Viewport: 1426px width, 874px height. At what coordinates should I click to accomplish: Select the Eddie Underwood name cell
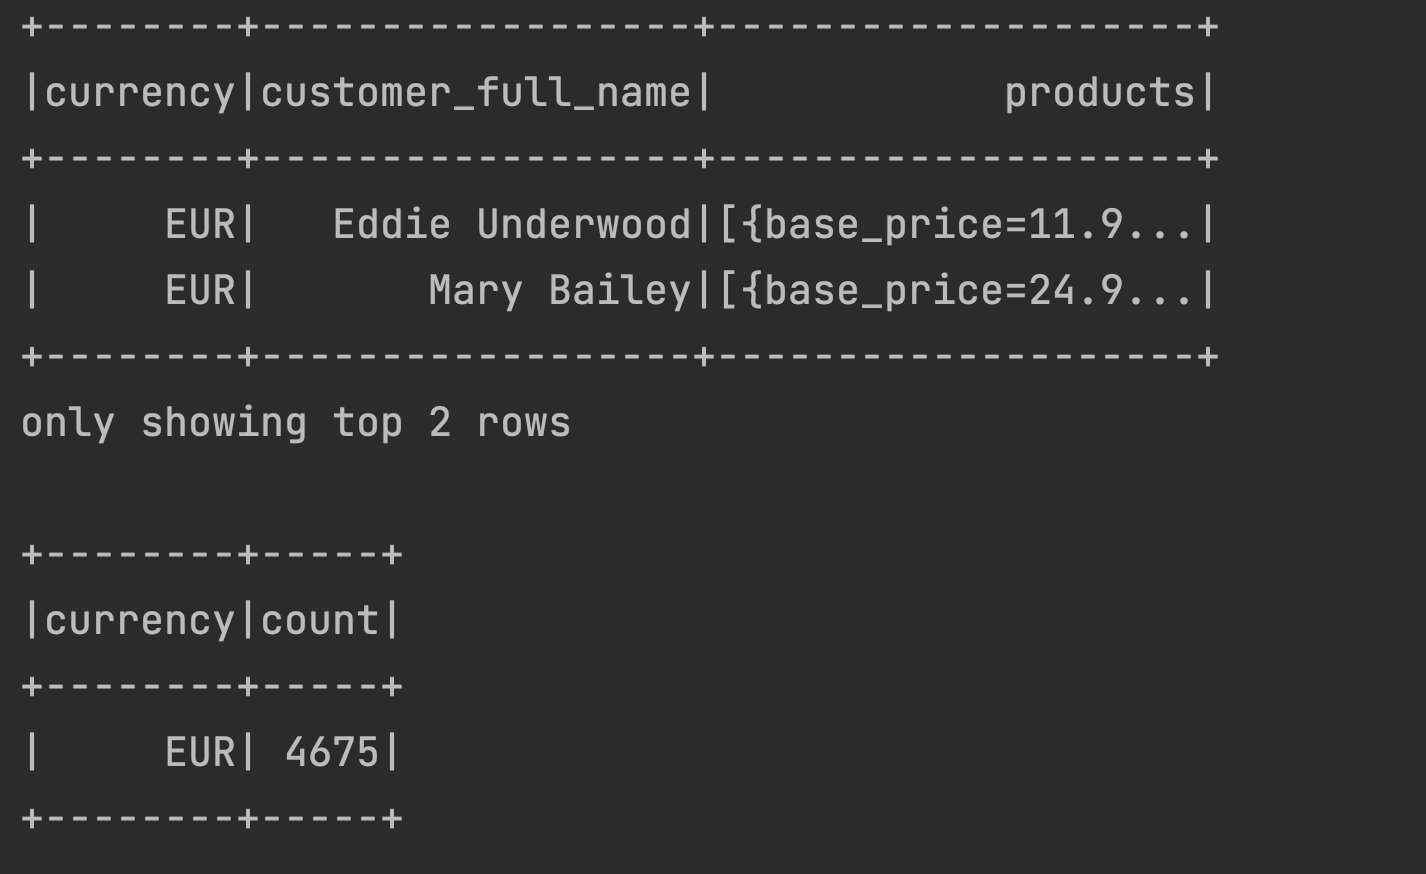pos(511,225)
